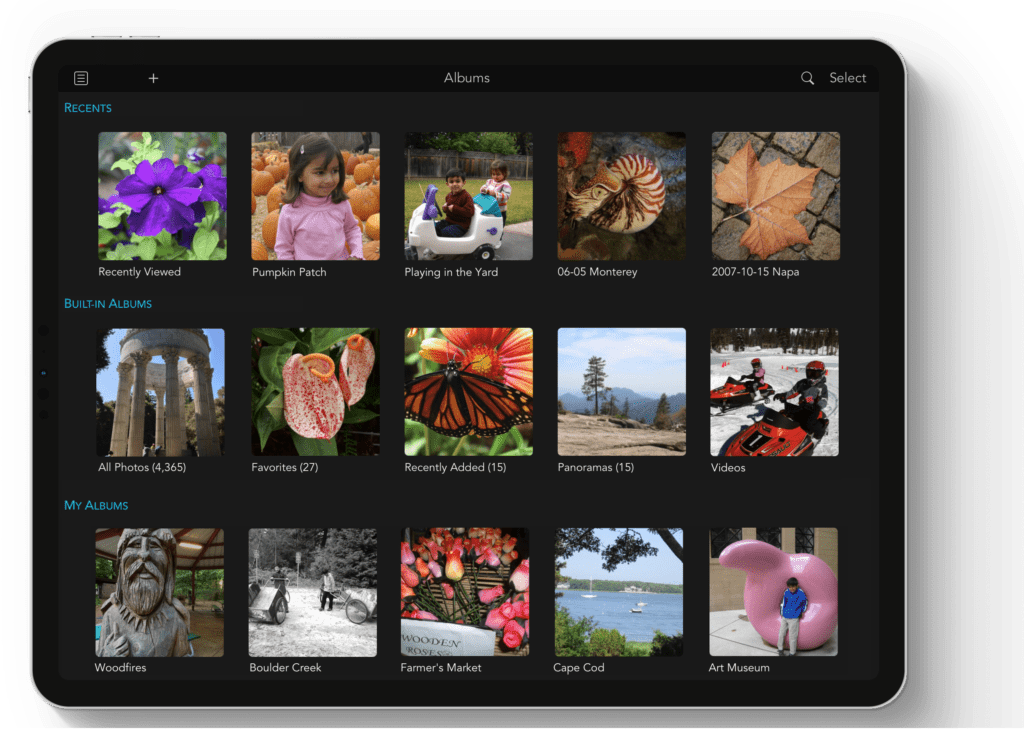Open 06-05 Monterey album thumbnail
1024x746 pixels.
click(622, 196)
